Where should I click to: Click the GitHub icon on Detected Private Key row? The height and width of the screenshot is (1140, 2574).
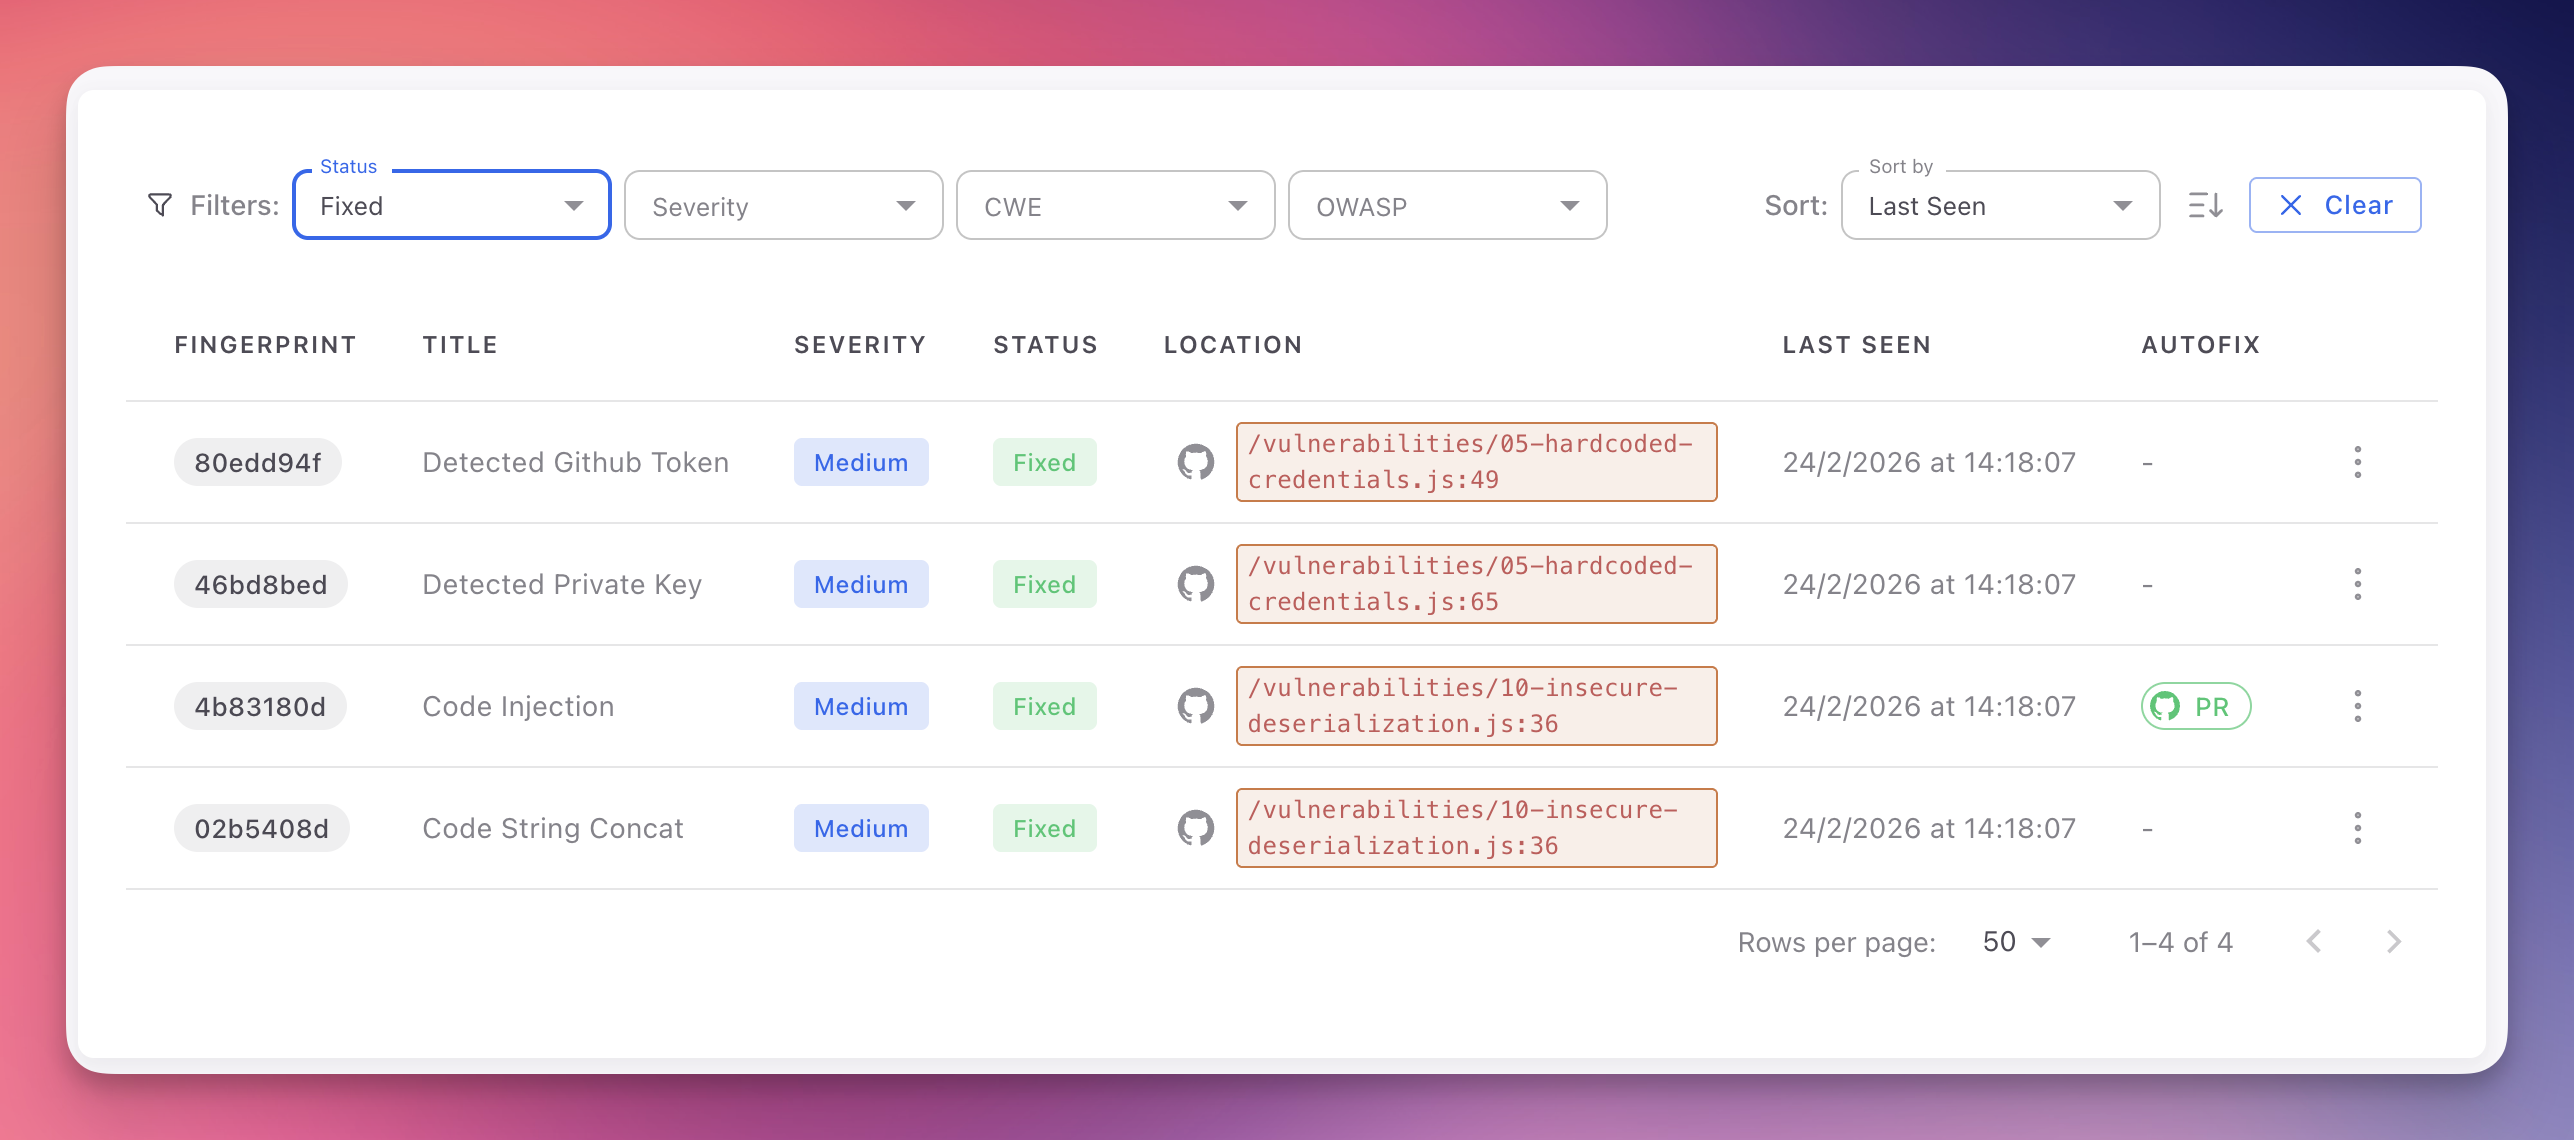[x=1196, y=584]
